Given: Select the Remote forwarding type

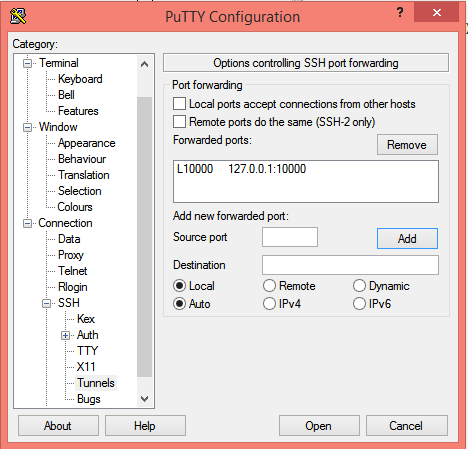Looking at the screenshot, I should (269, 286).
